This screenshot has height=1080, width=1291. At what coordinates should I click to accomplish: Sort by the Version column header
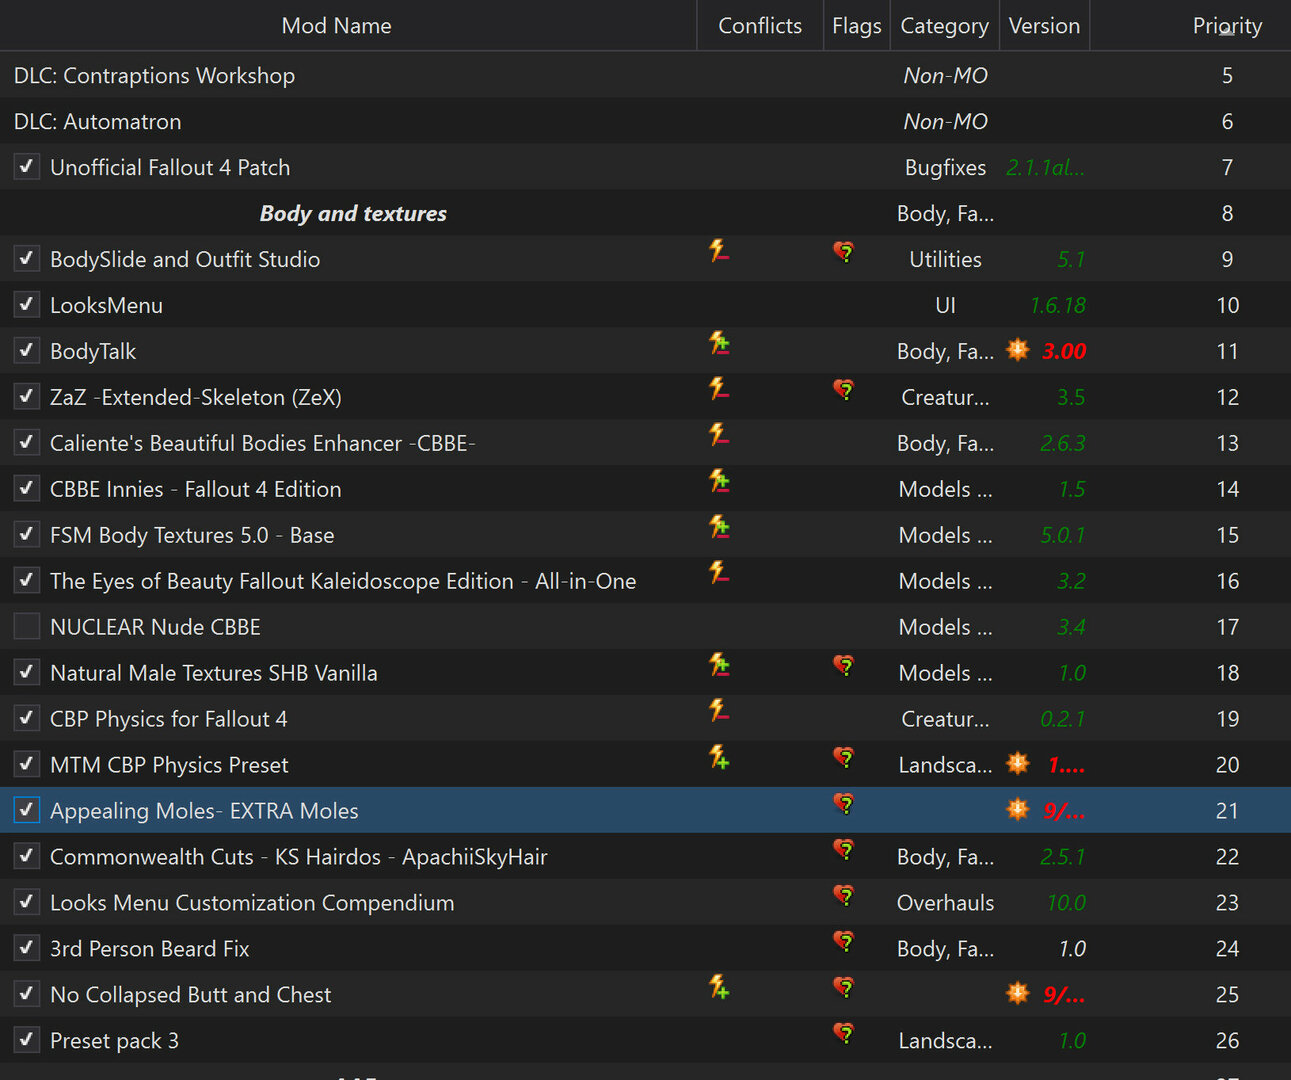[1044, 25]
